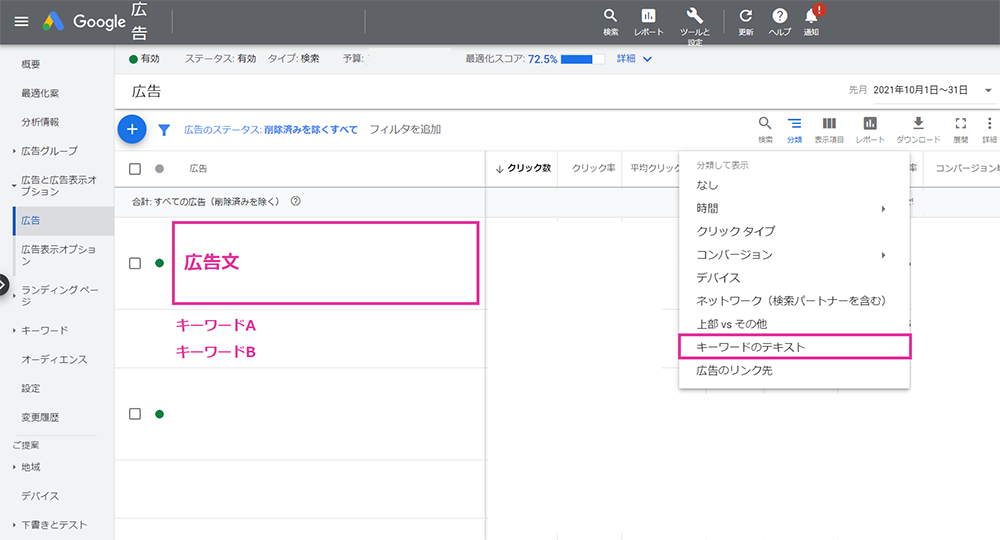Click the 広告 column header

pyautogui.click(x=198, y=168)
